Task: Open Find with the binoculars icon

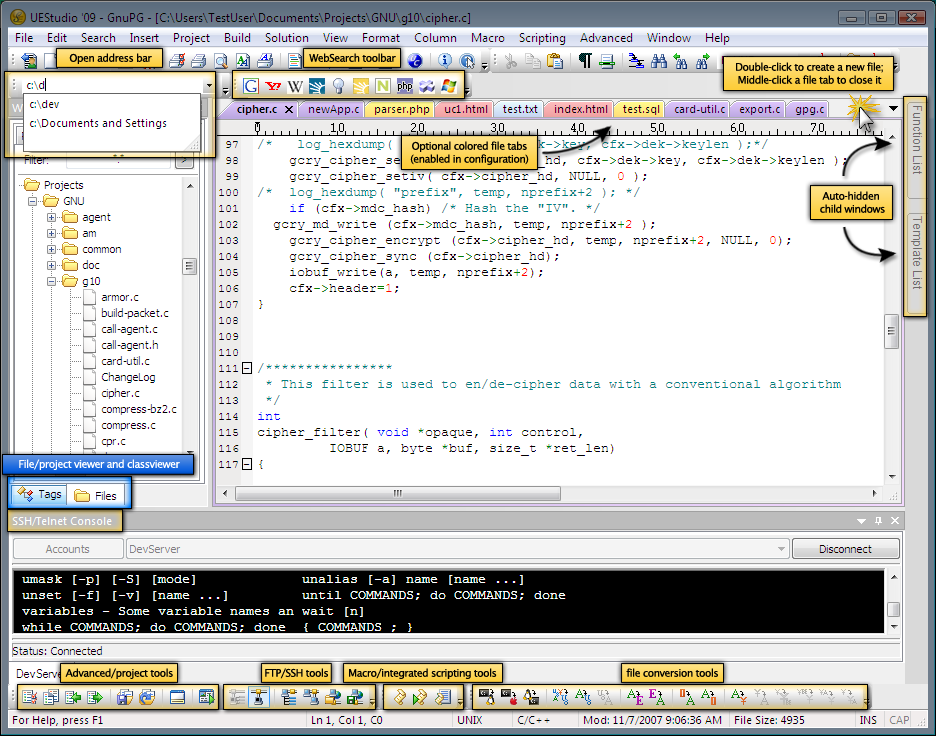Action: coord(659,60)
